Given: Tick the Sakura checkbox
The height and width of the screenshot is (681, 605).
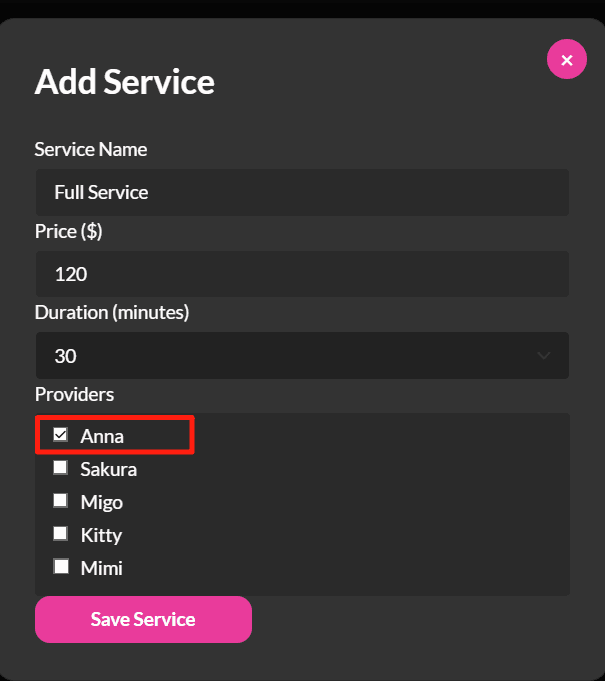Looking at the screenshot, I should click(61, 468).
